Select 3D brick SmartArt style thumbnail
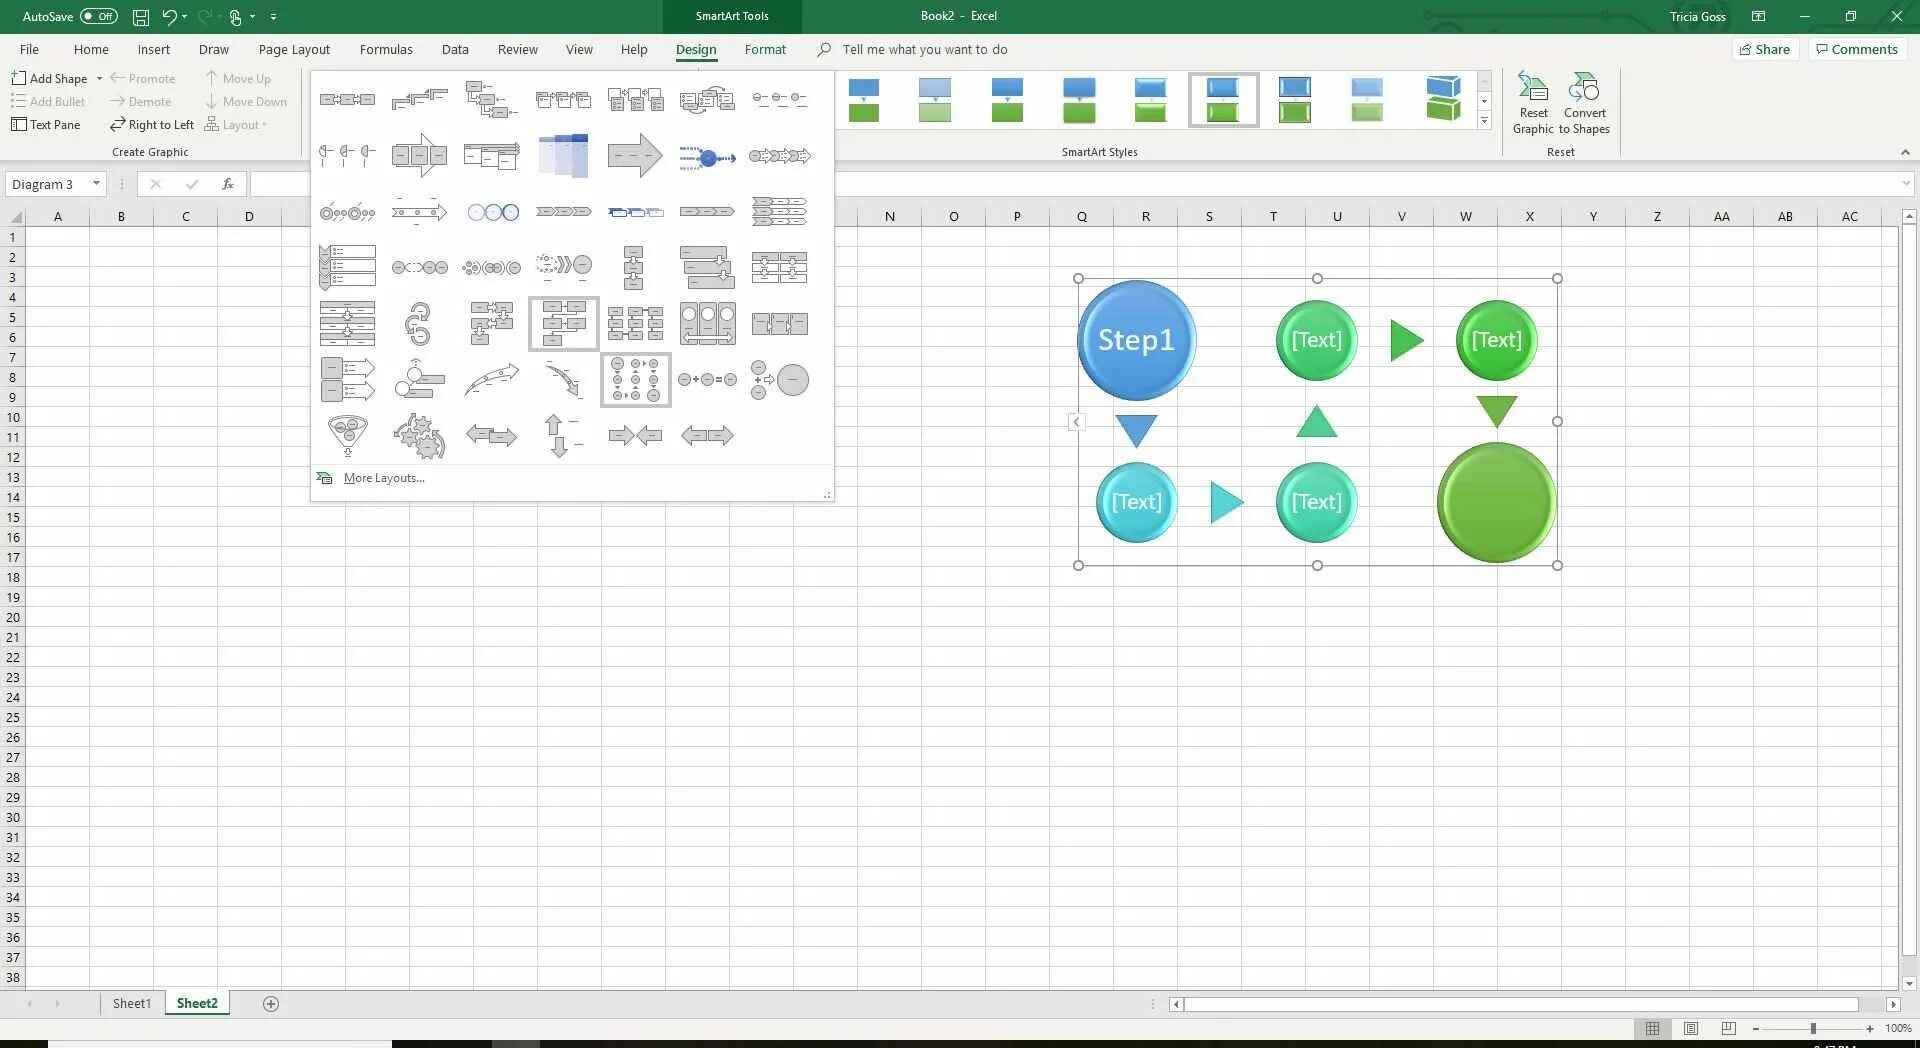 point(1443,100)
